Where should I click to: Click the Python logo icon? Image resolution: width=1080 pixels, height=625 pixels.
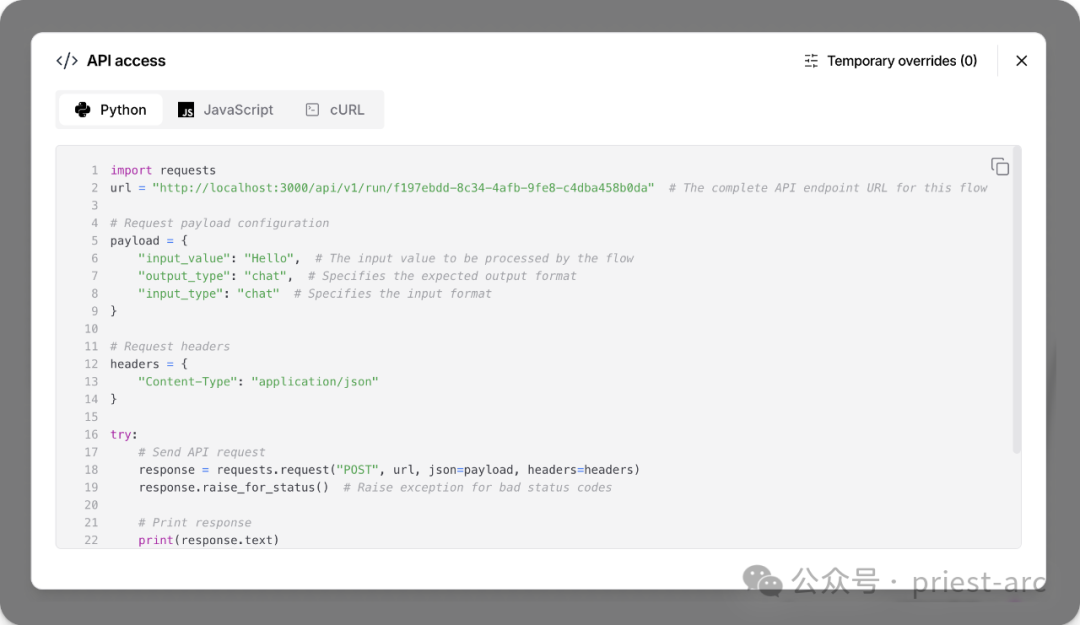pyautogui.click(x=83, y=110)
